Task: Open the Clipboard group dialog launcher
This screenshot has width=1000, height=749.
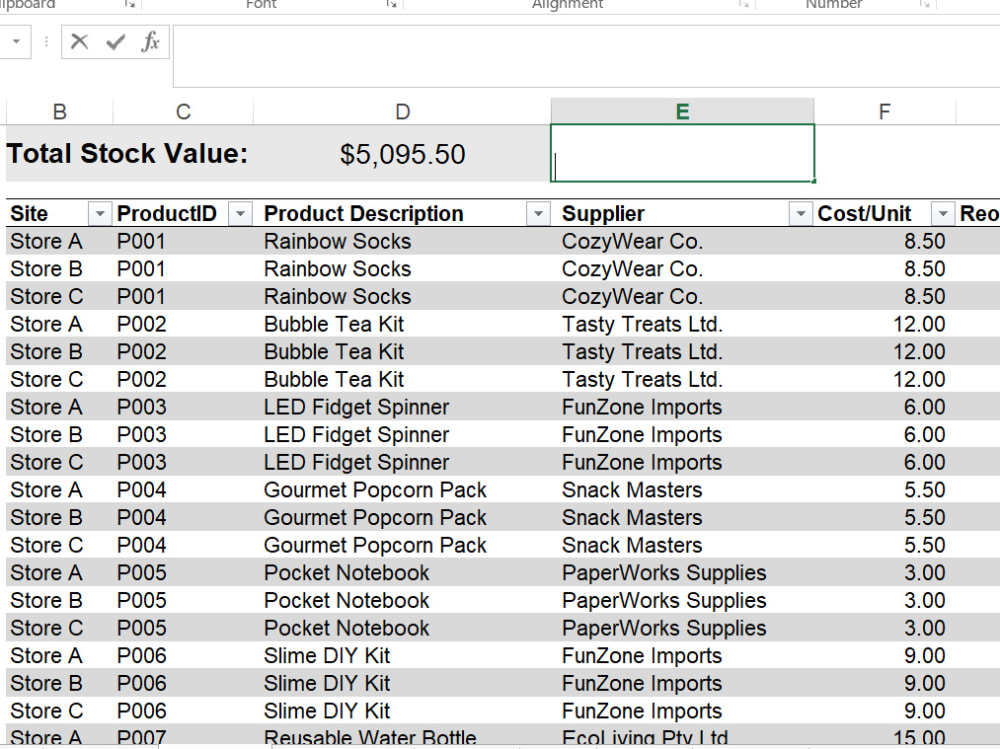Action: click(130, 4)
